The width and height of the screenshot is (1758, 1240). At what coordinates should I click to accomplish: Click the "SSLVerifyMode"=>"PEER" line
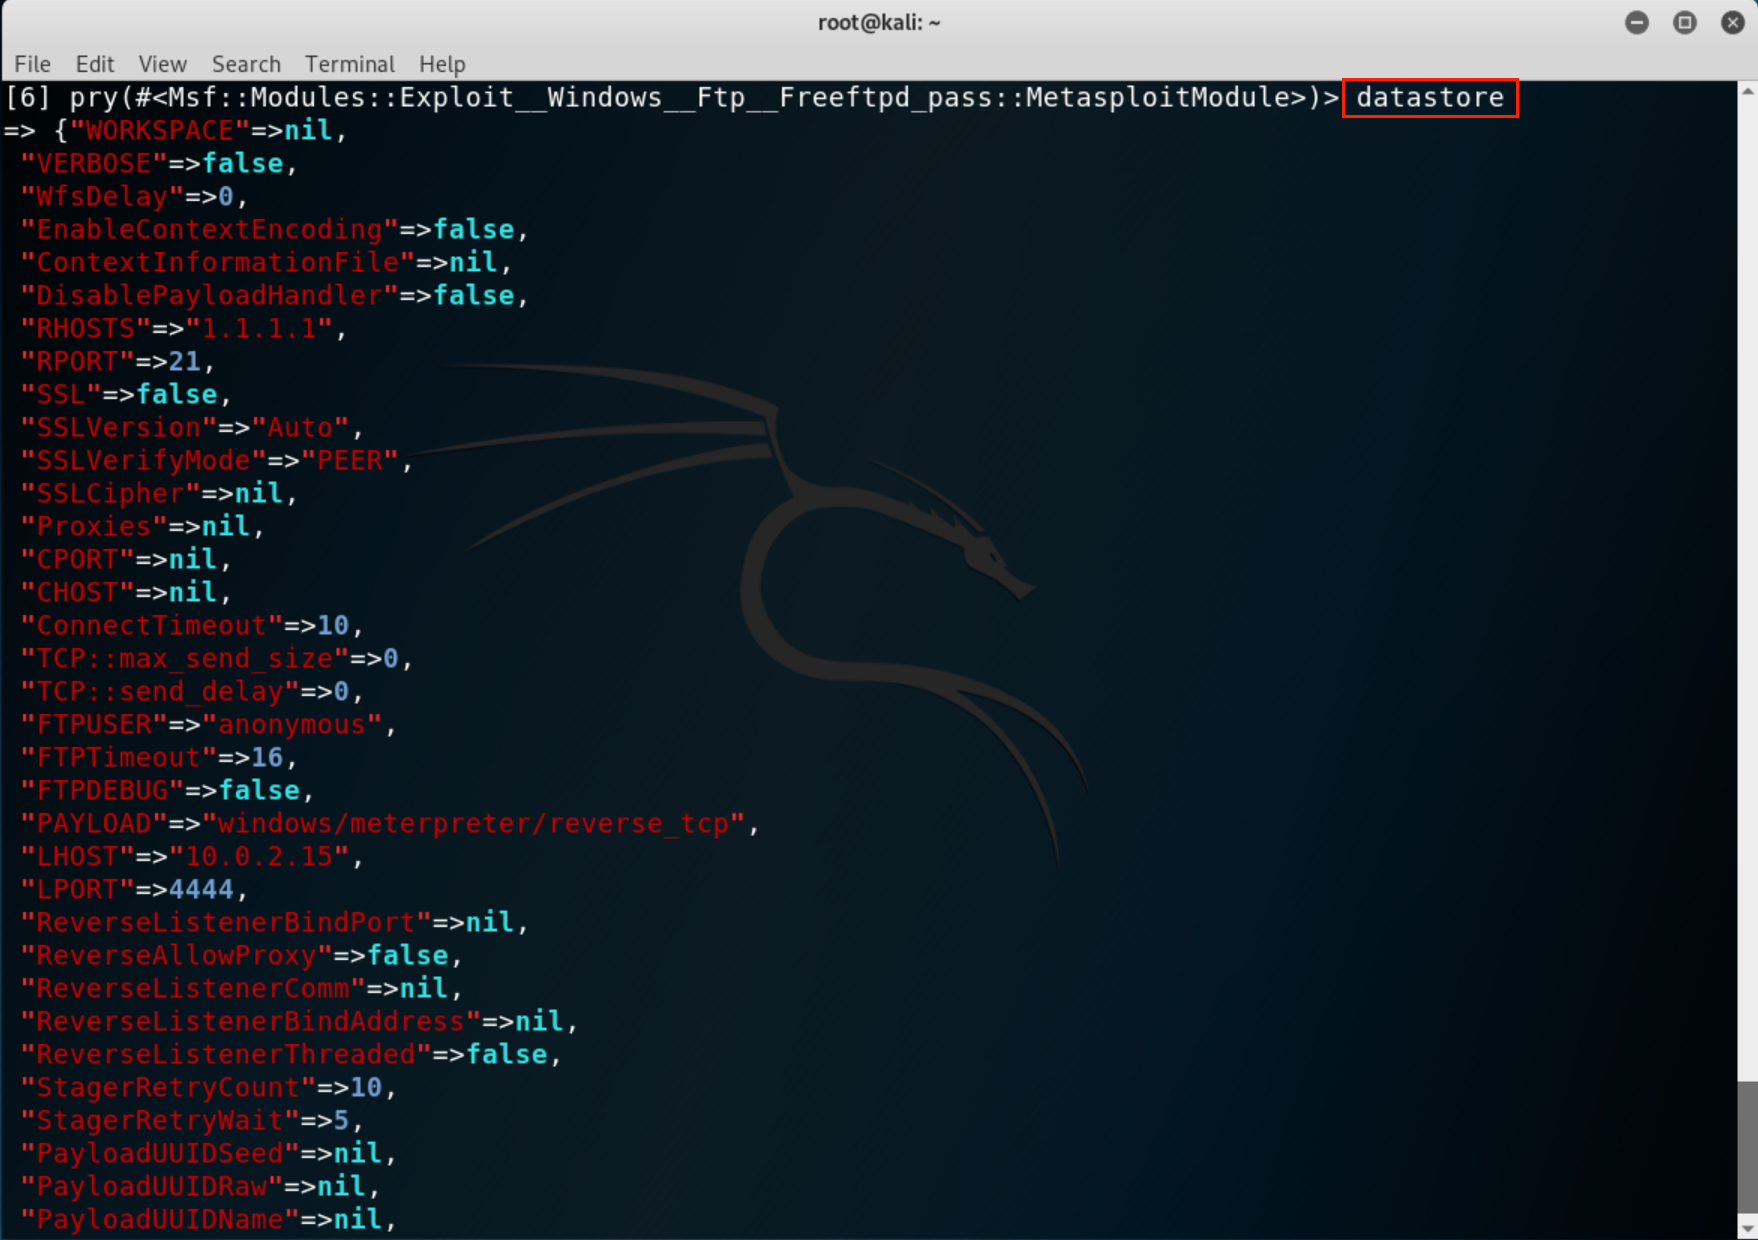[217, 460]
